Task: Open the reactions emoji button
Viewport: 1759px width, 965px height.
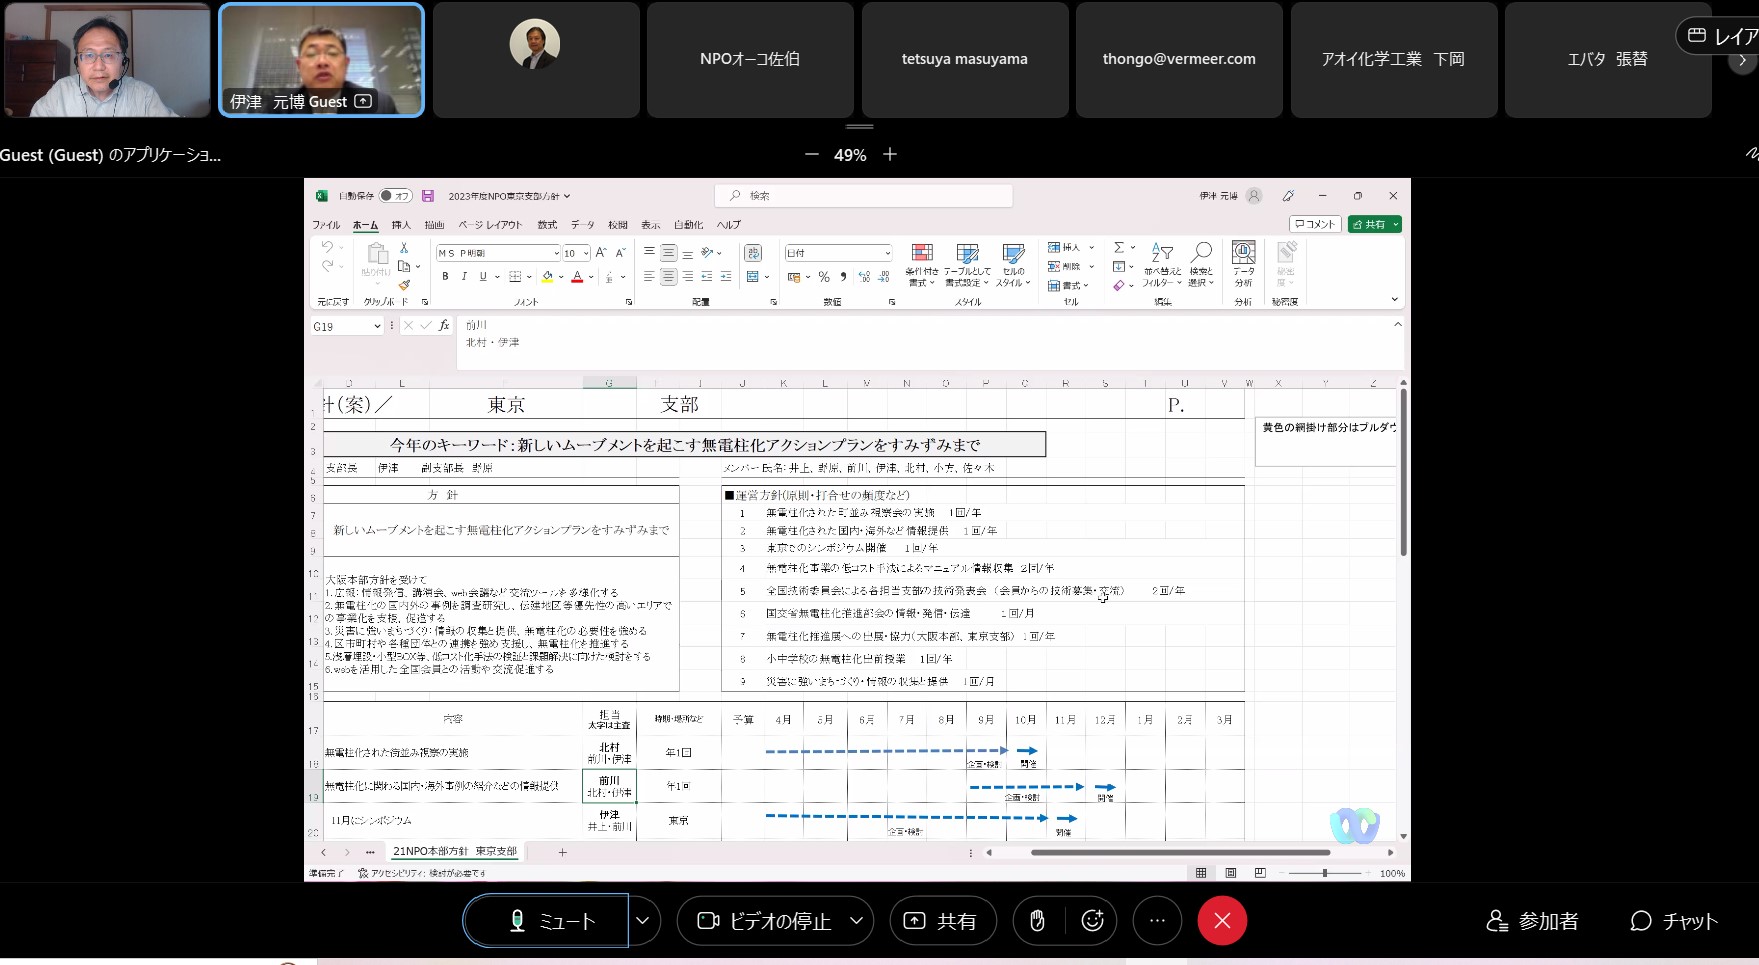Action: pyautogui.click(x=1093, y=921)
